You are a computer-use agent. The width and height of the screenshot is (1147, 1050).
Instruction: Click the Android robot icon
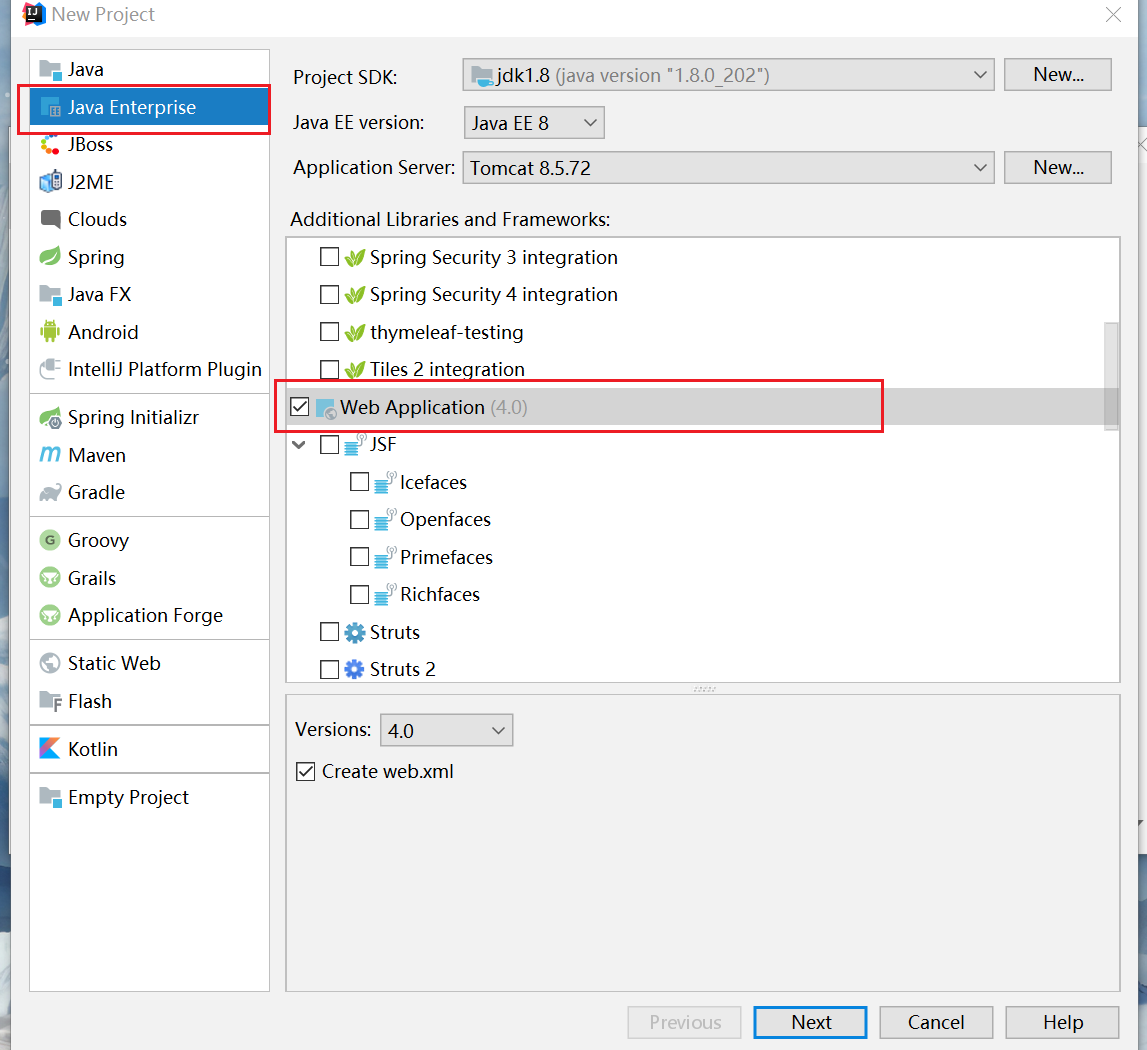[50, 331]
